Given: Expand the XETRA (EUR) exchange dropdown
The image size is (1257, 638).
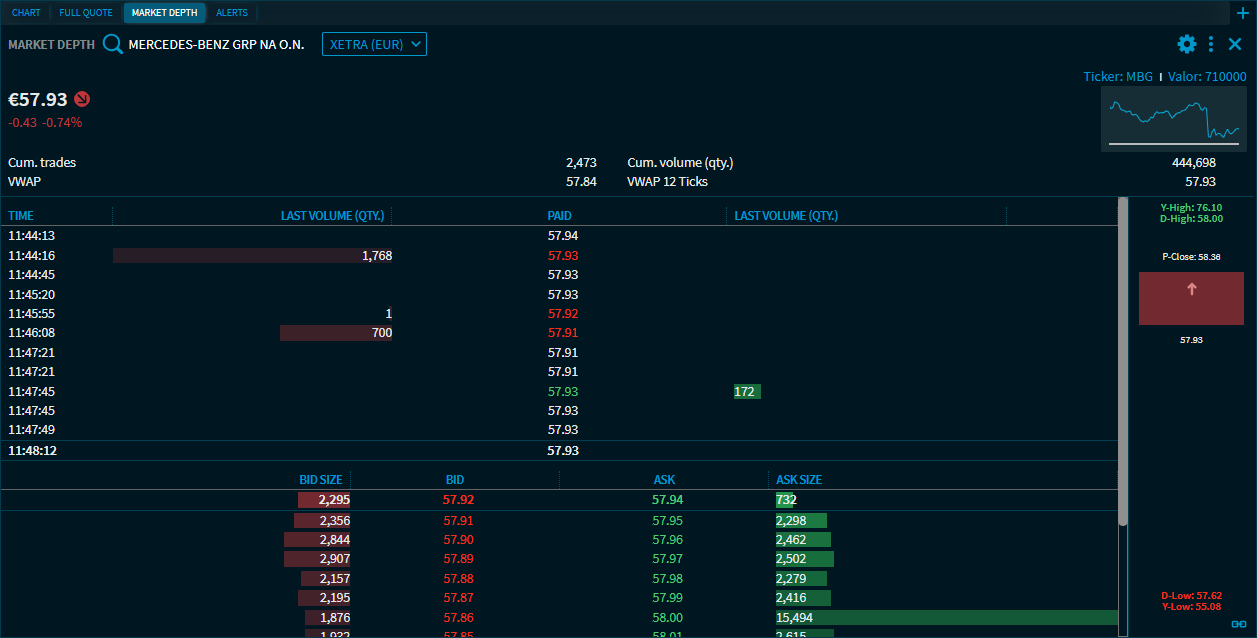Looking at the screenshot, I should pyautogui.click(x=374, y=44).
